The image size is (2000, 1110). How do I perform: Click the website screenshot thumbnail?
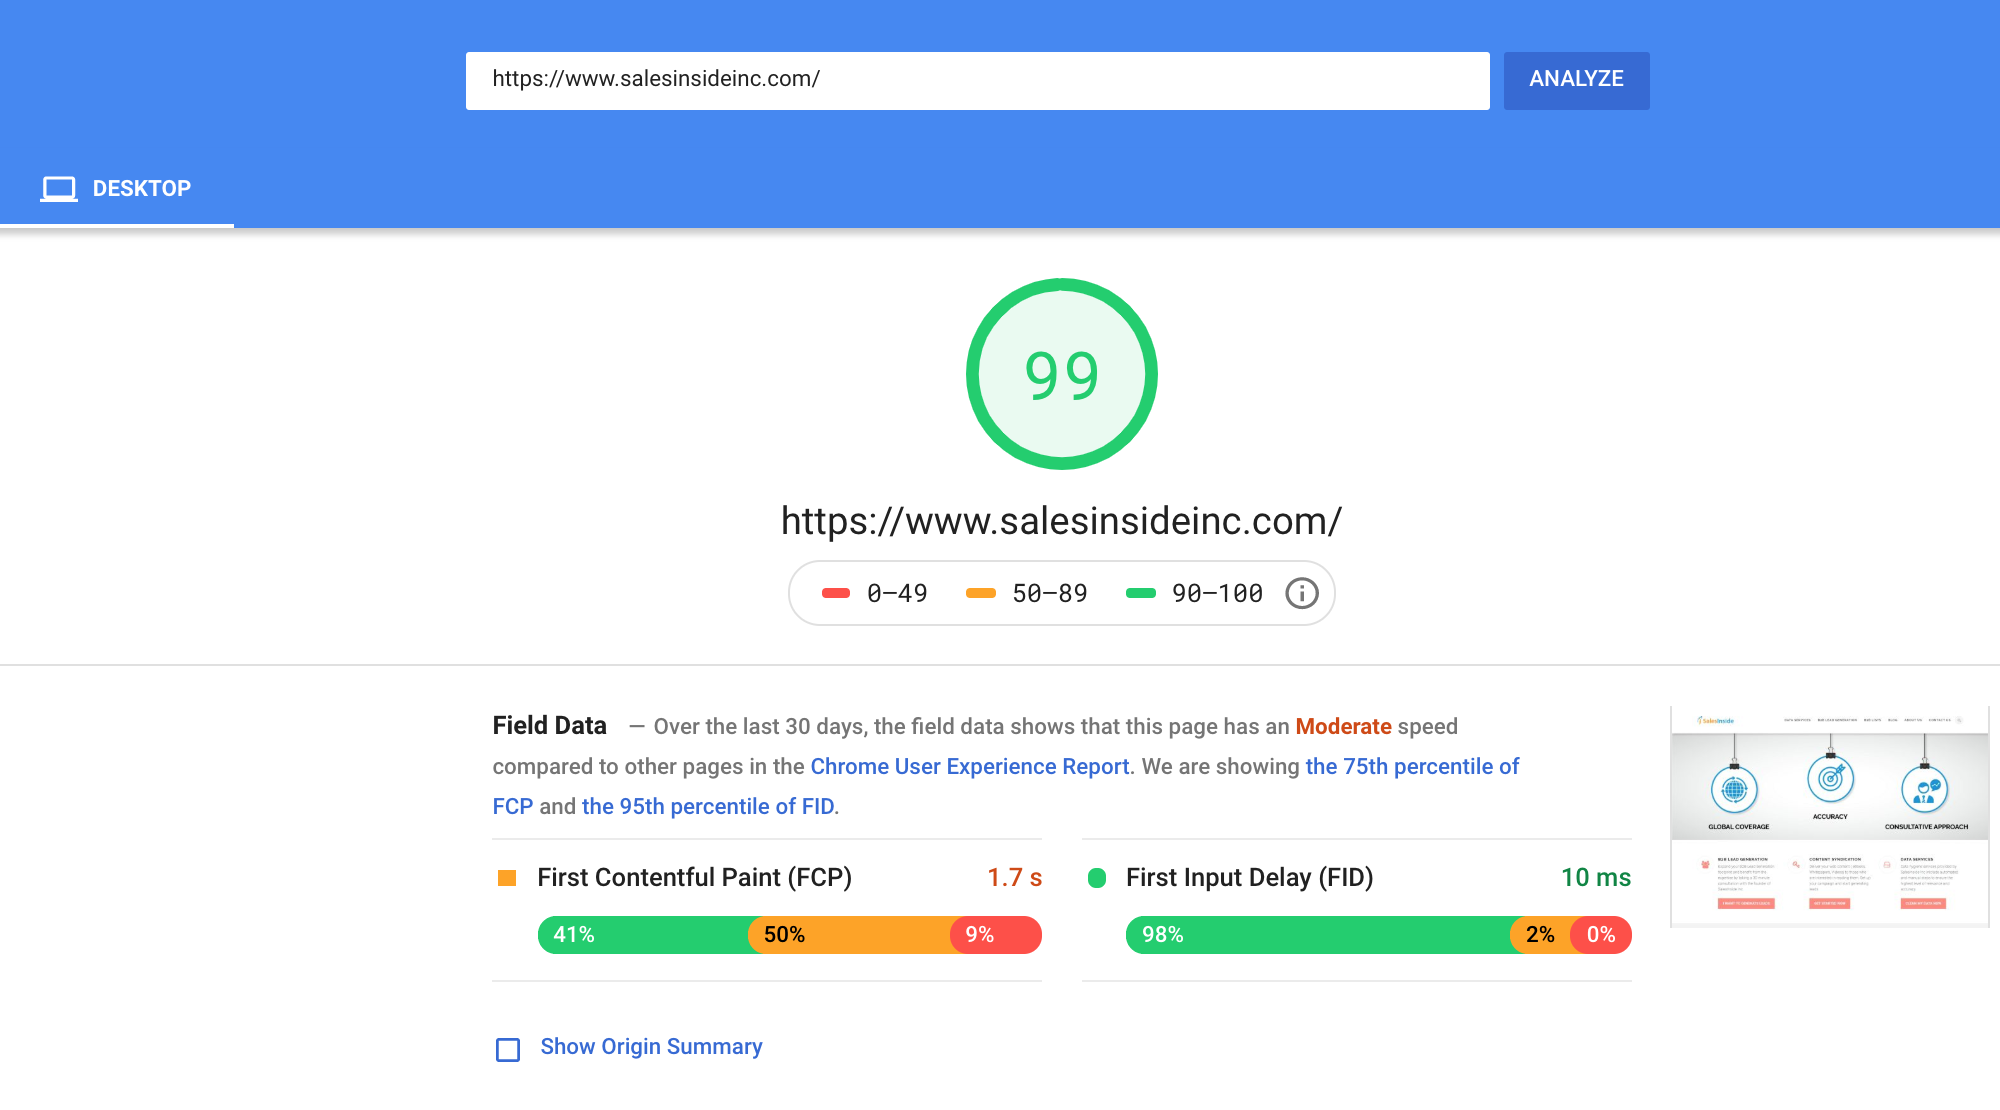[1829, 817]
